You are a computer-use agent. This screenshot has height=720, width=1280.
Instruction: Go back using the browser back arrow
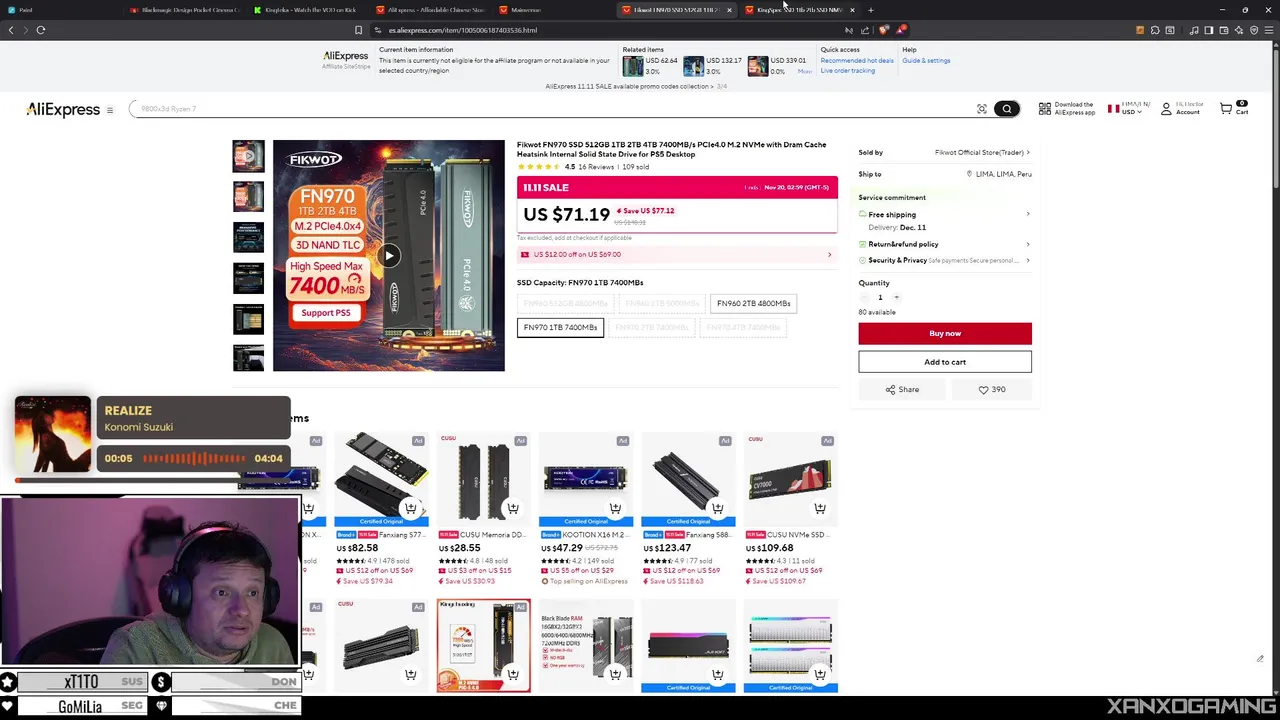11,30
